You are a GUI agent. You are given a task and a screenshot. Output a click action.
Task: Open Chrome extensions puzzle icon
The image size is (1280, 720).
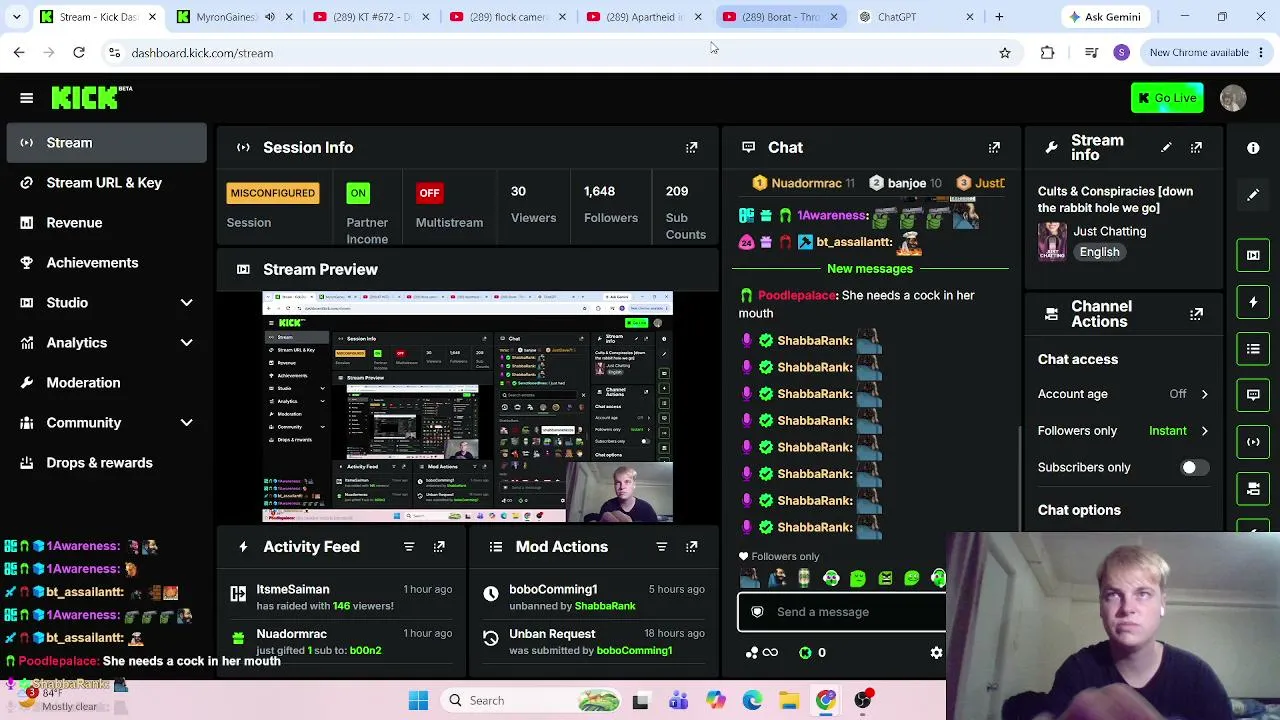click(1047, 53)
